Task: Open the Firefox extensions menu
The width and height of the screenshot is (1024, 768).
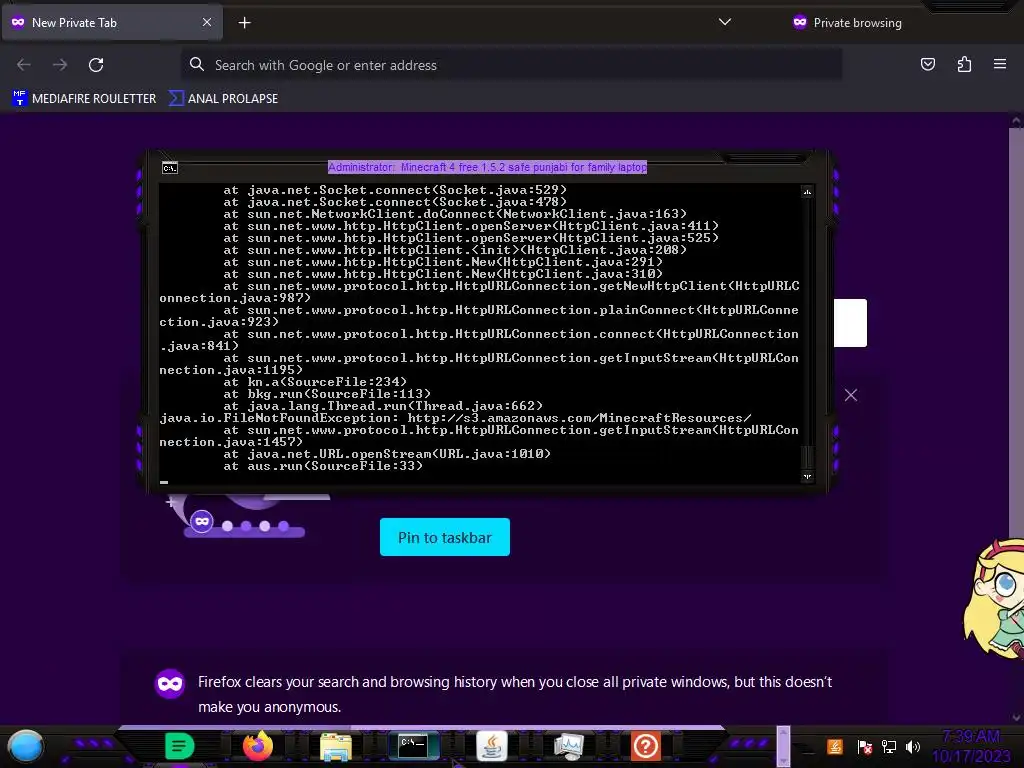Action: click(964, 64)
